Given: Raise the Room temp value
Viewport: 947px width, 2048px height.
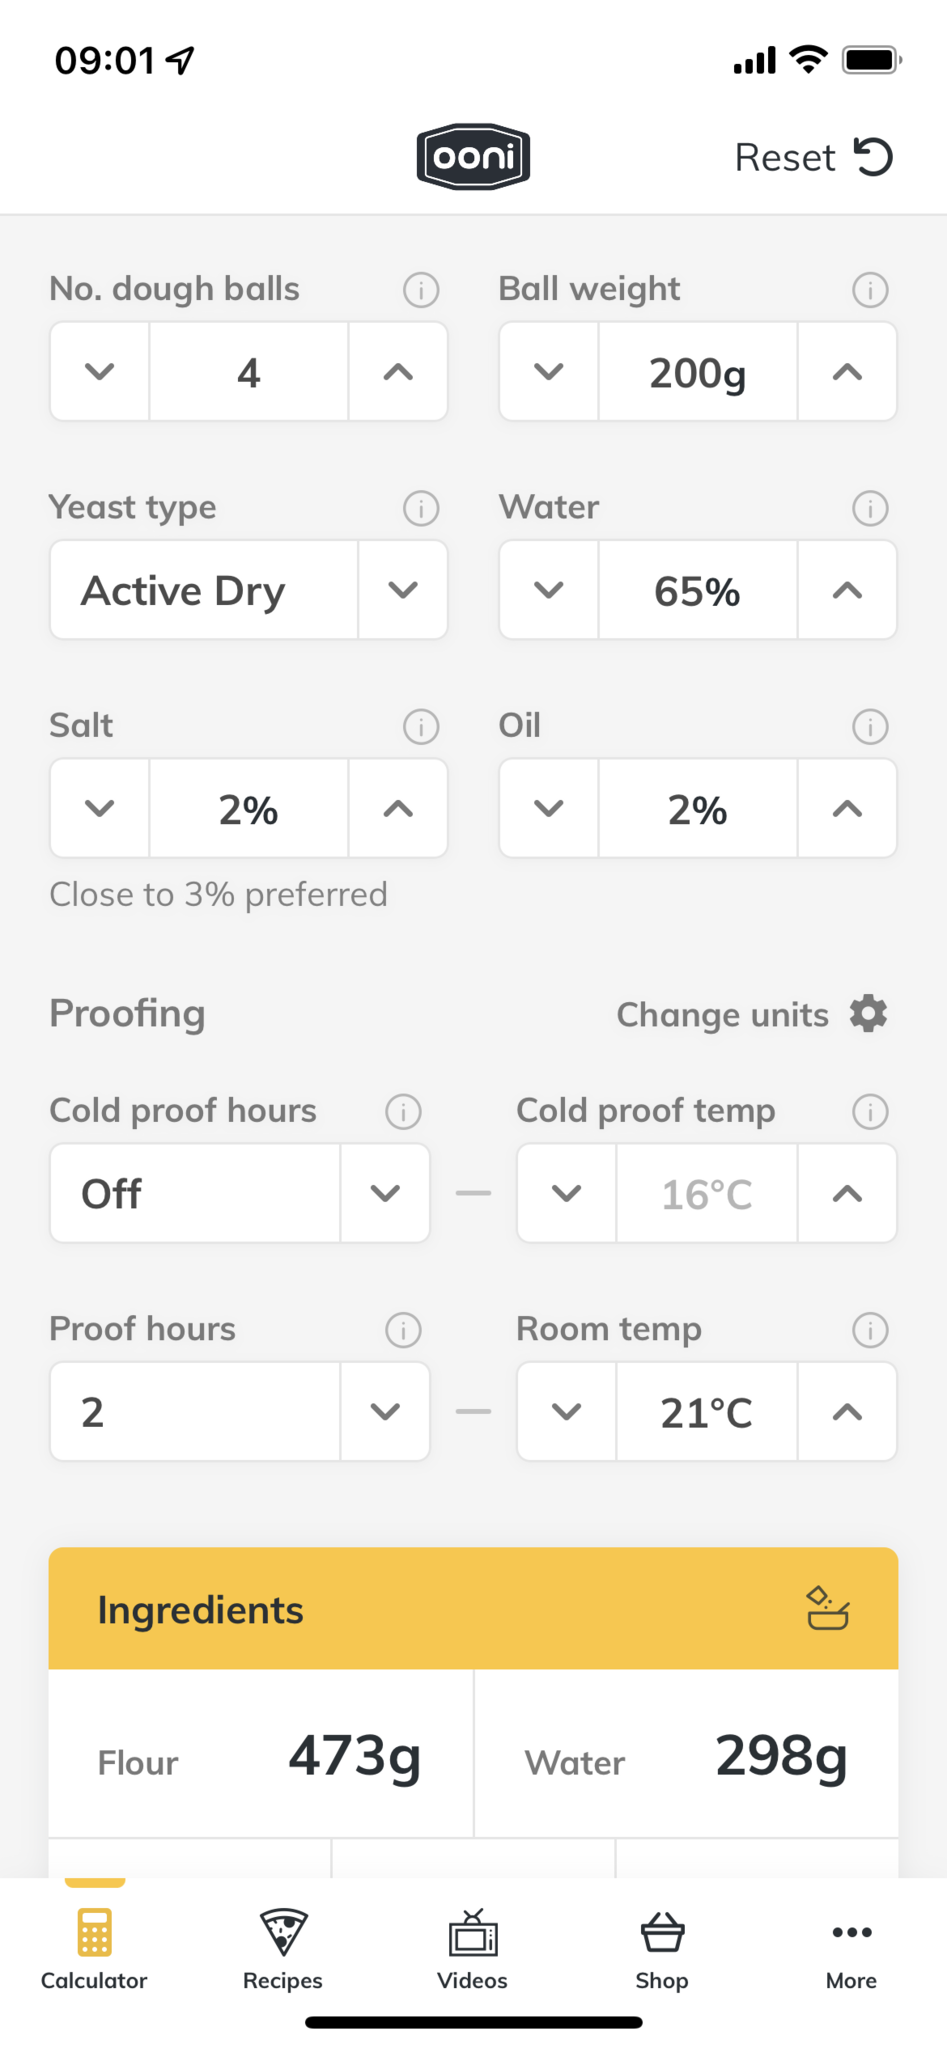Looking at the screenshot, I should pos(847,1411).
